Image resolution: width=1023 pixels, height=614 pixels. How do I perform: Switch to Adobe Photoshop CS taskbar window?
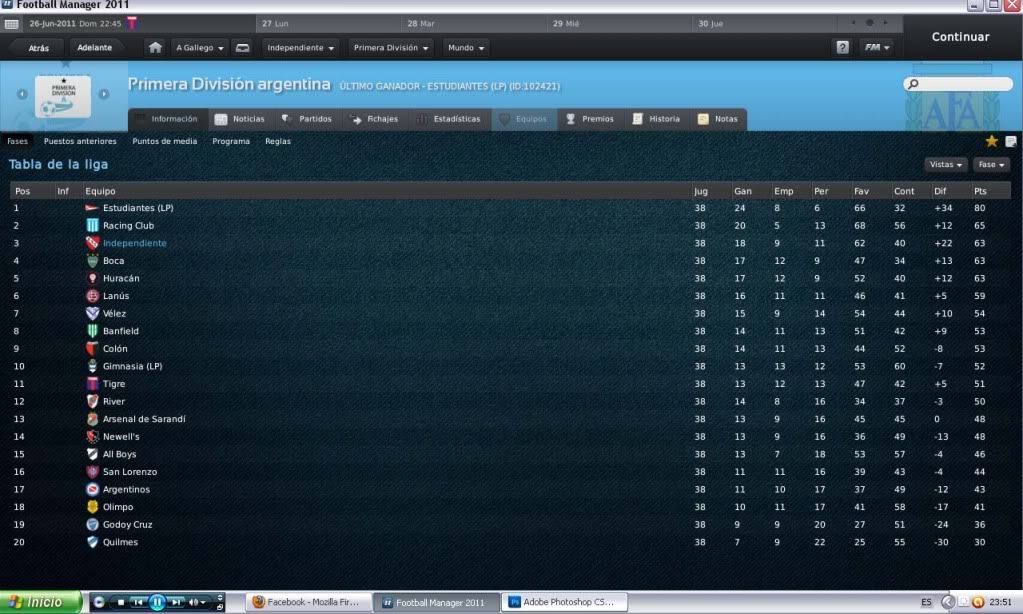click(564, 602)
